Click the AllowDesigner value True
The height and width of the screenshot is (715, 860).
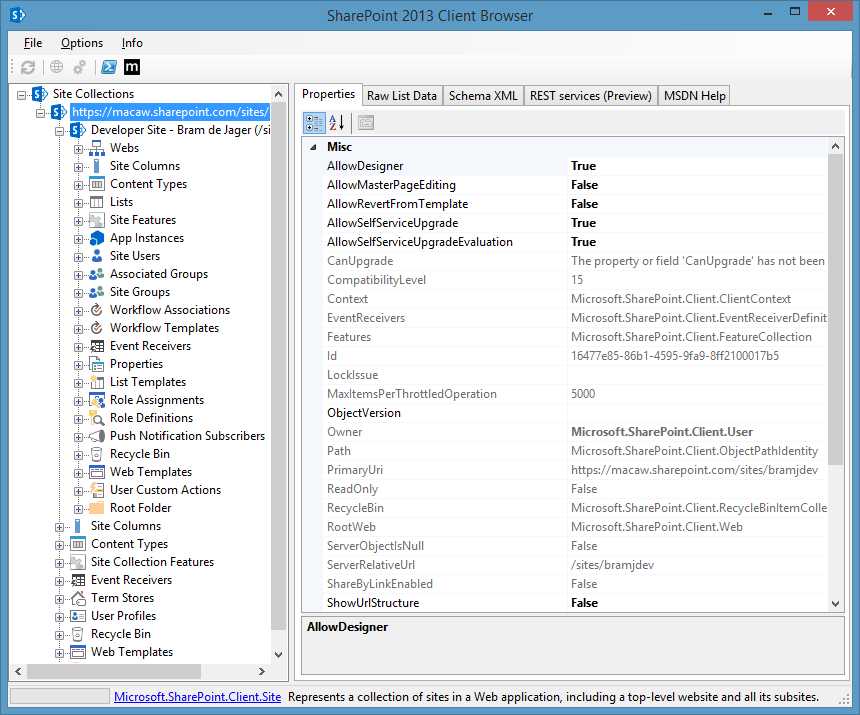583,166
